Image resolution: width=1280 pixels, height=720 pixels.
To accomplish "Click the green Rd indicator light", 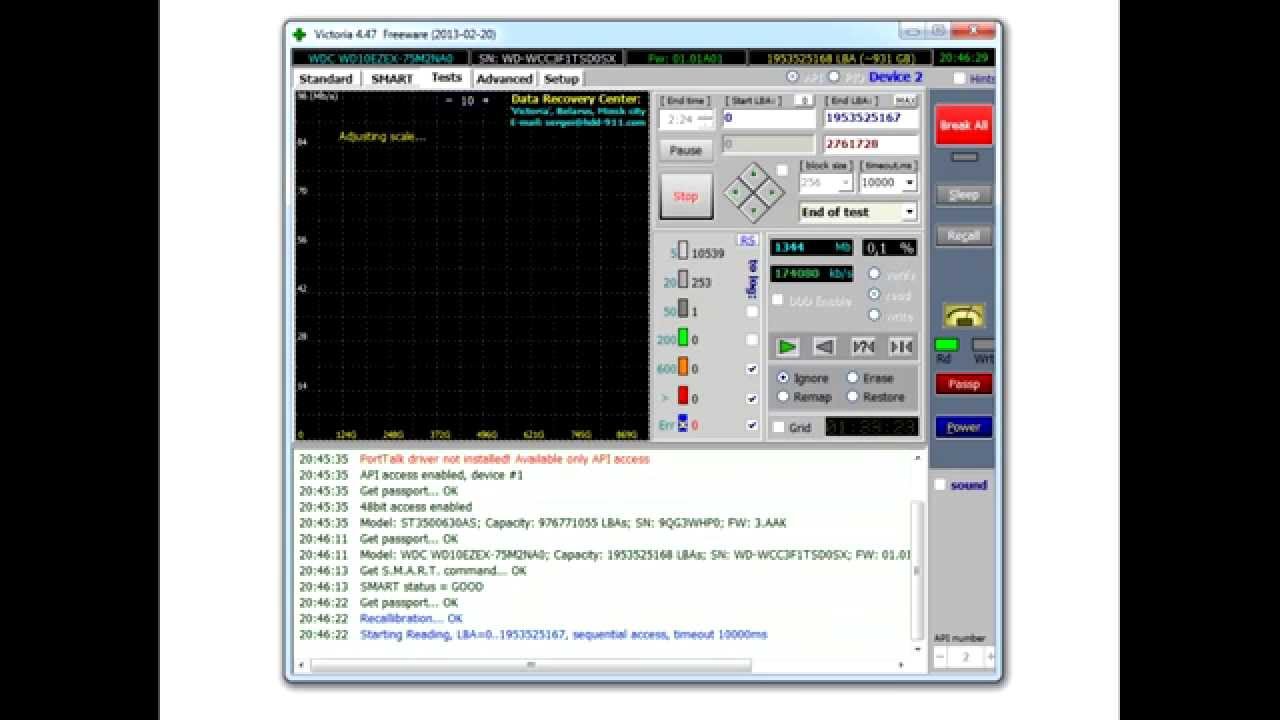I will [x=946, y=344].
